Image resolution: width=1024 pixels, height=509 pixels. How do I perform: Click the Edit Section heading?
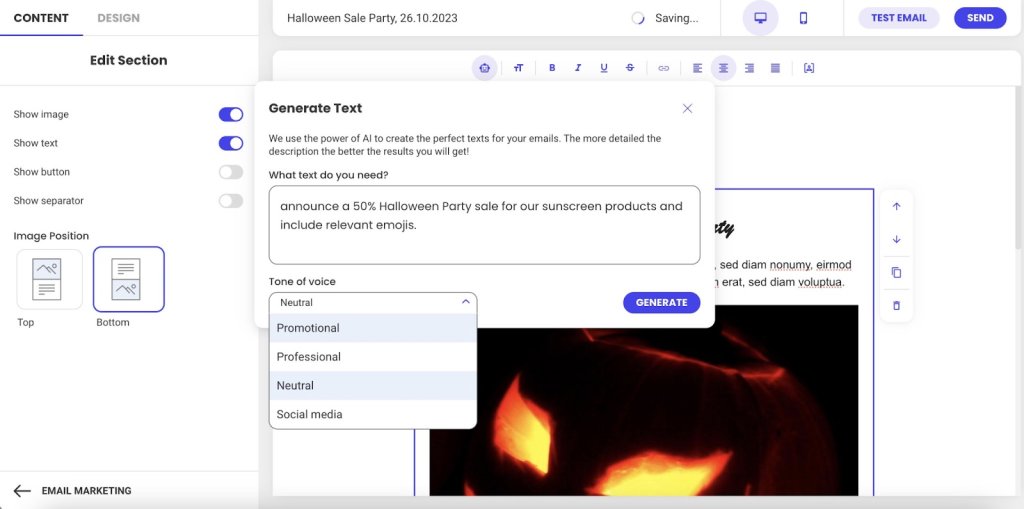tap(129, 60)
